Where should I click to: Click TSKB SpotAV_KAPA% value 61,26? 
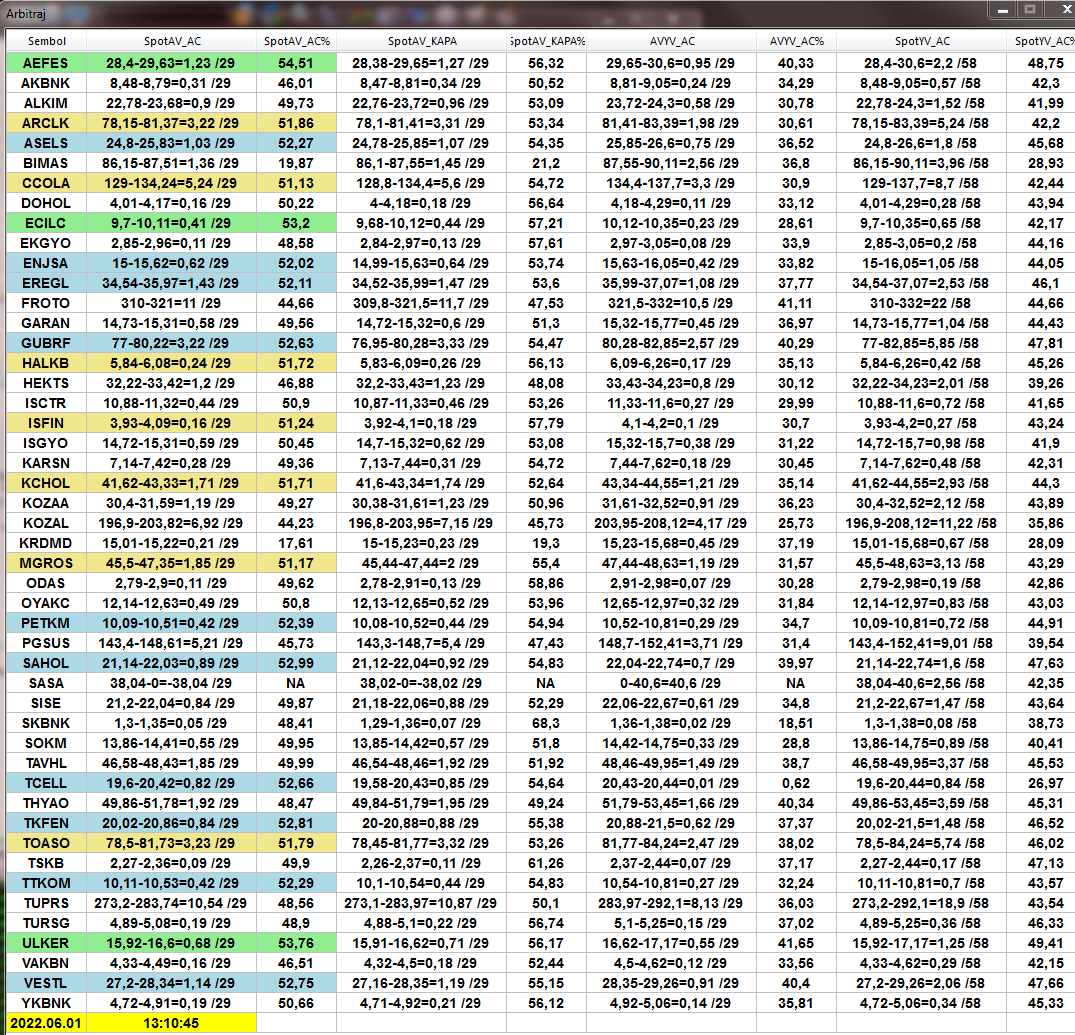[x=546, y=863]
